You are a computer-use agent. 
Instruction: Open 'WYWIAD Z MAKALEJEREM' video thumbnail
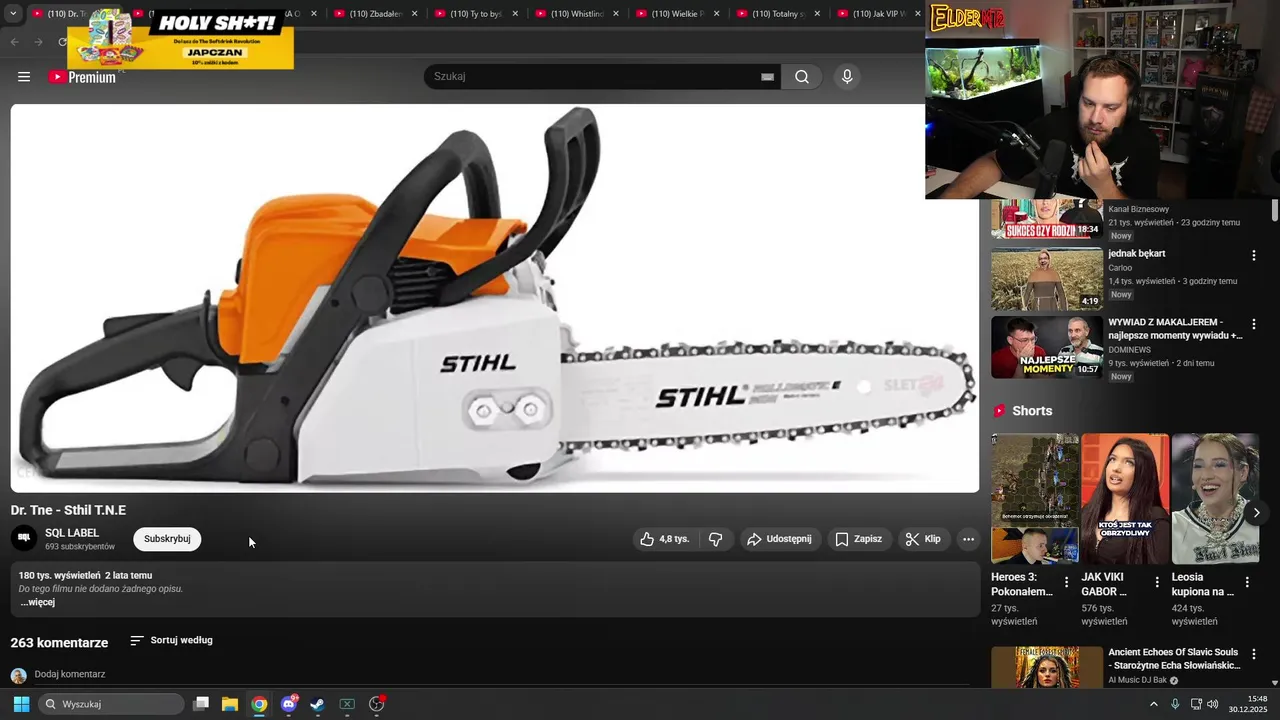(x=1047, y=348)
